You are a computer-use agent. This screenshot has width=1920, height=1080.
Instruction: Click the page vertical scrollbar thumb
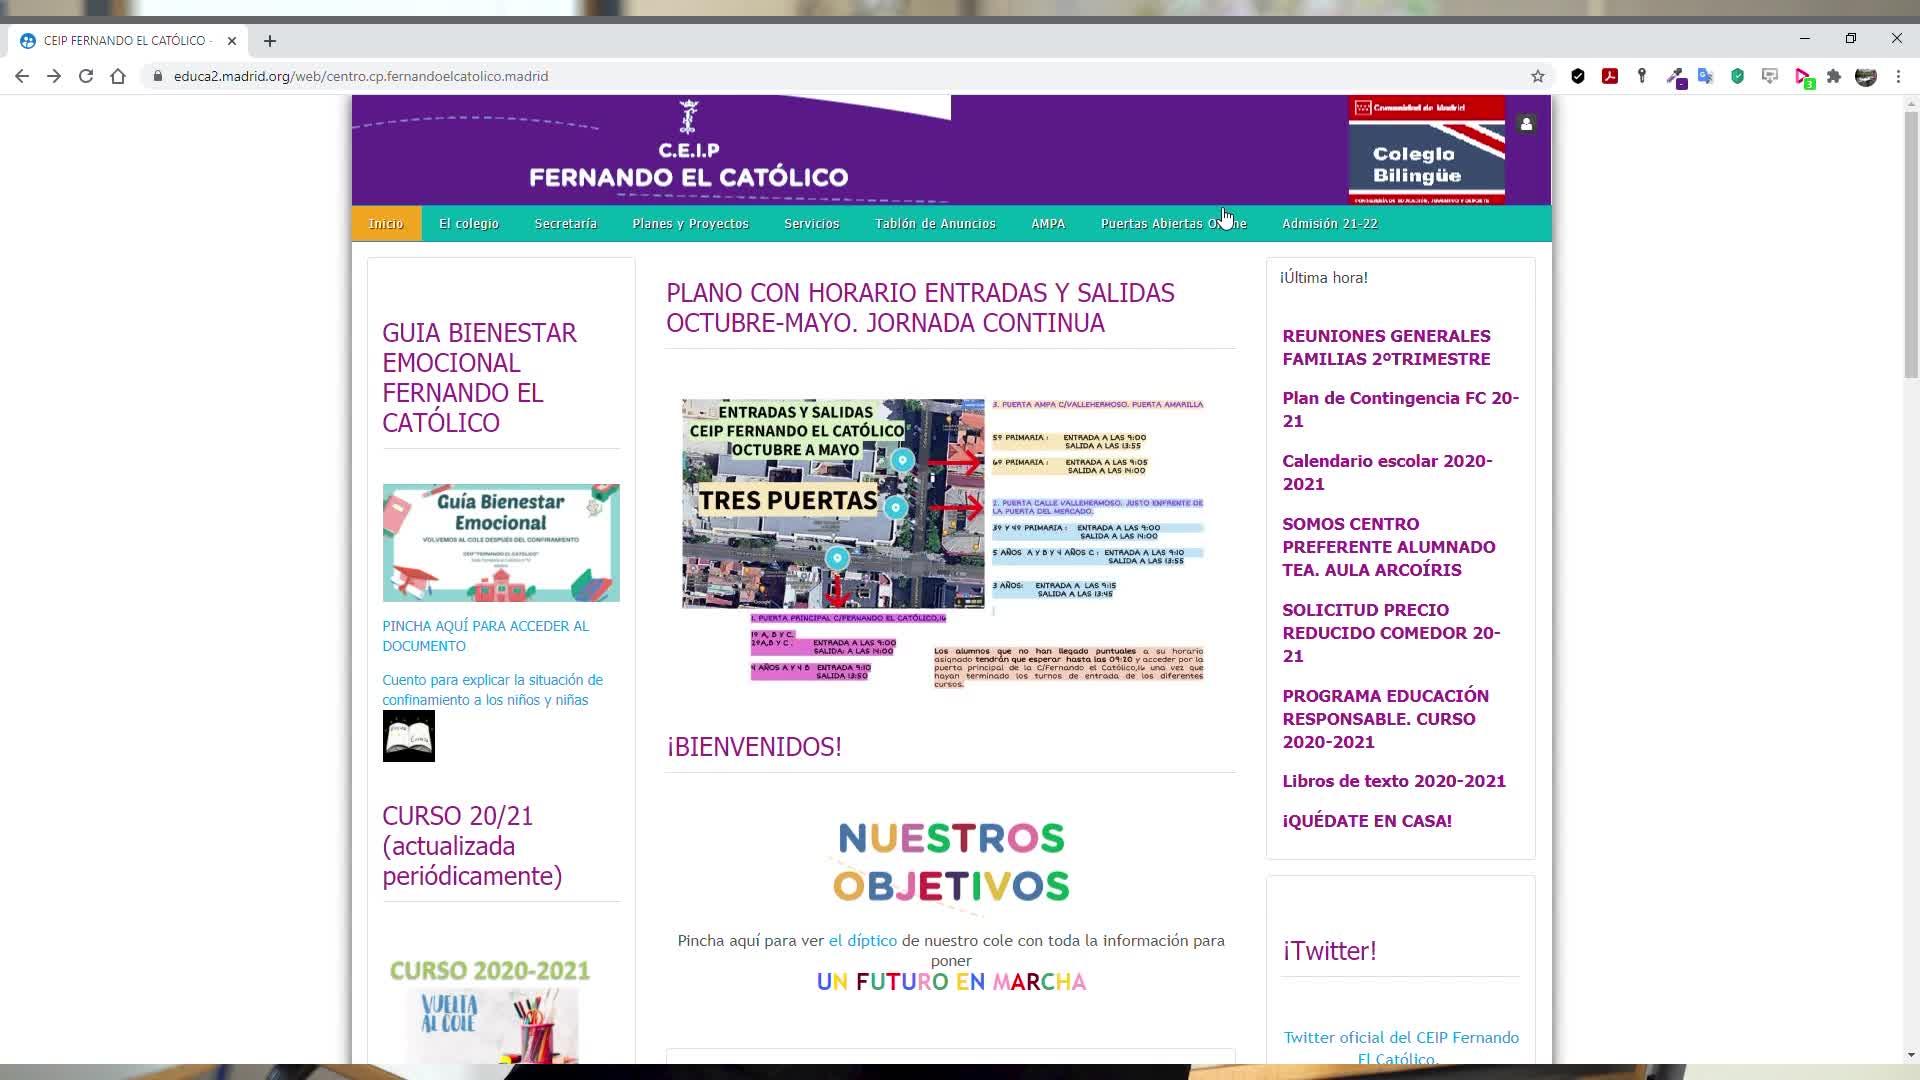tap(1911, 244)
